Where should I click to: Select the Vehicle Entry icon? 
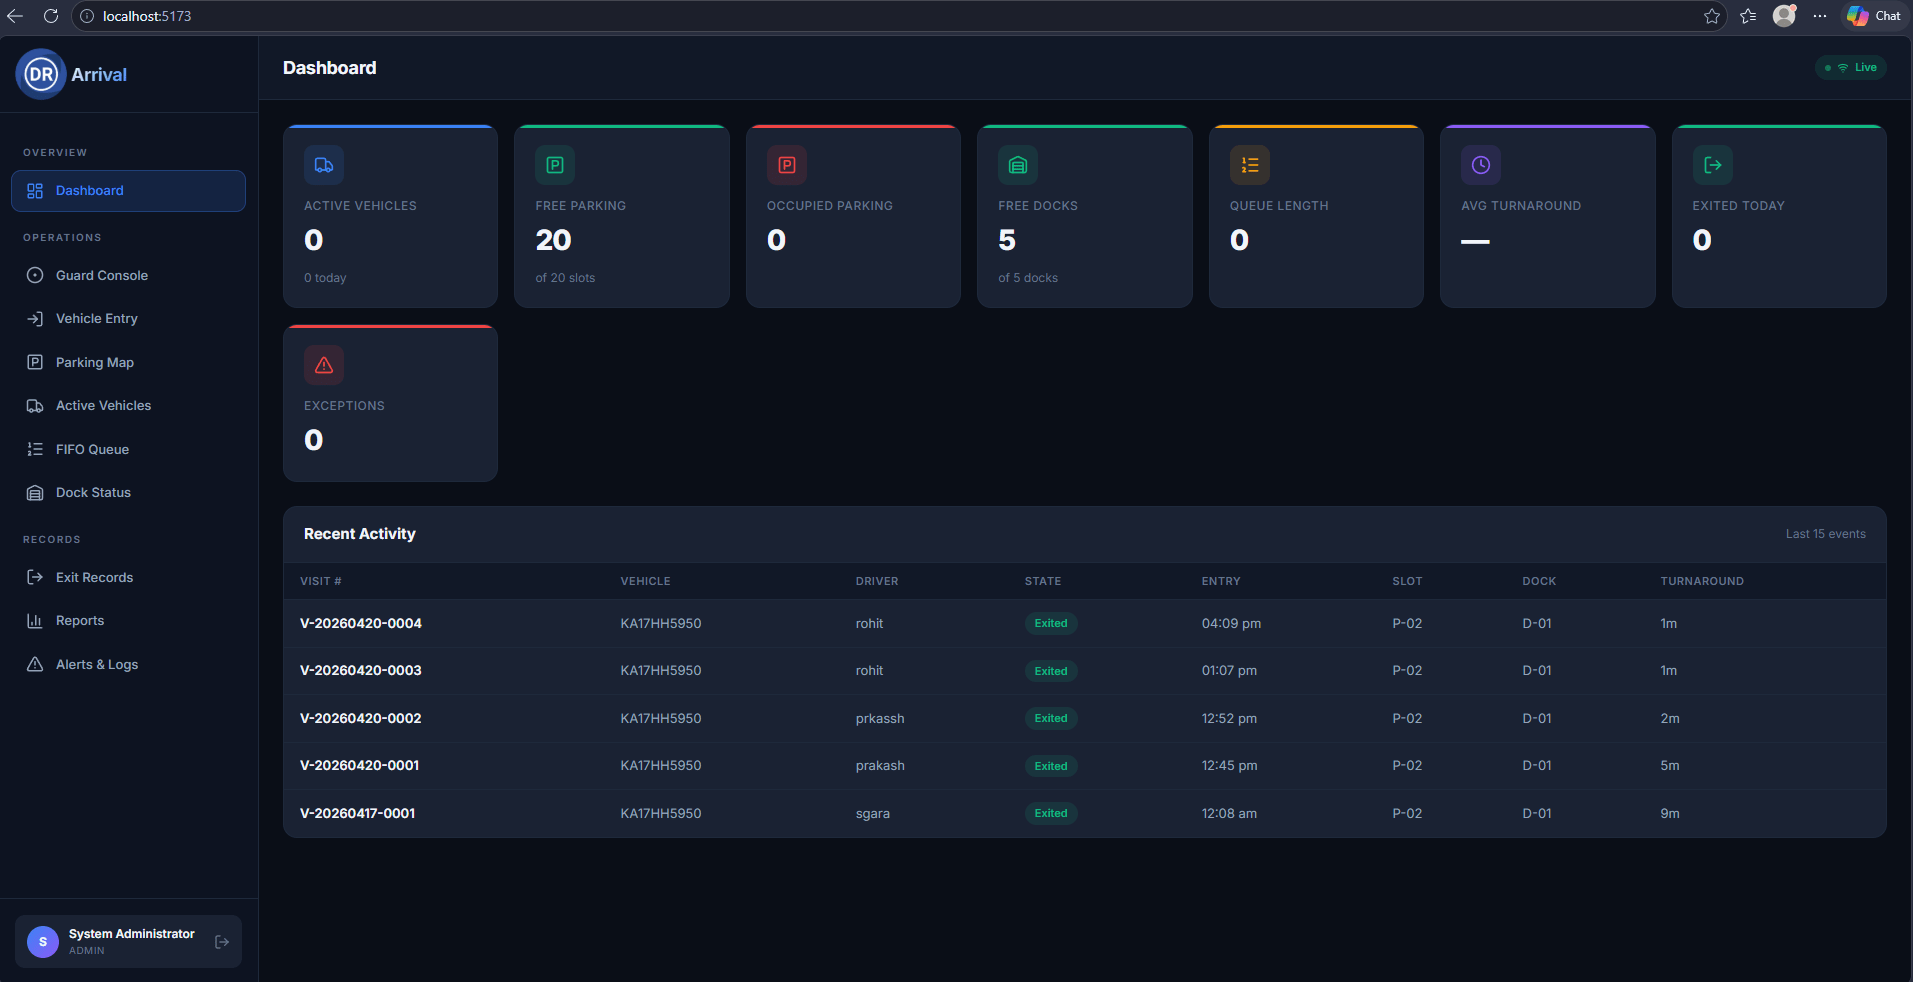click(35, 318)
